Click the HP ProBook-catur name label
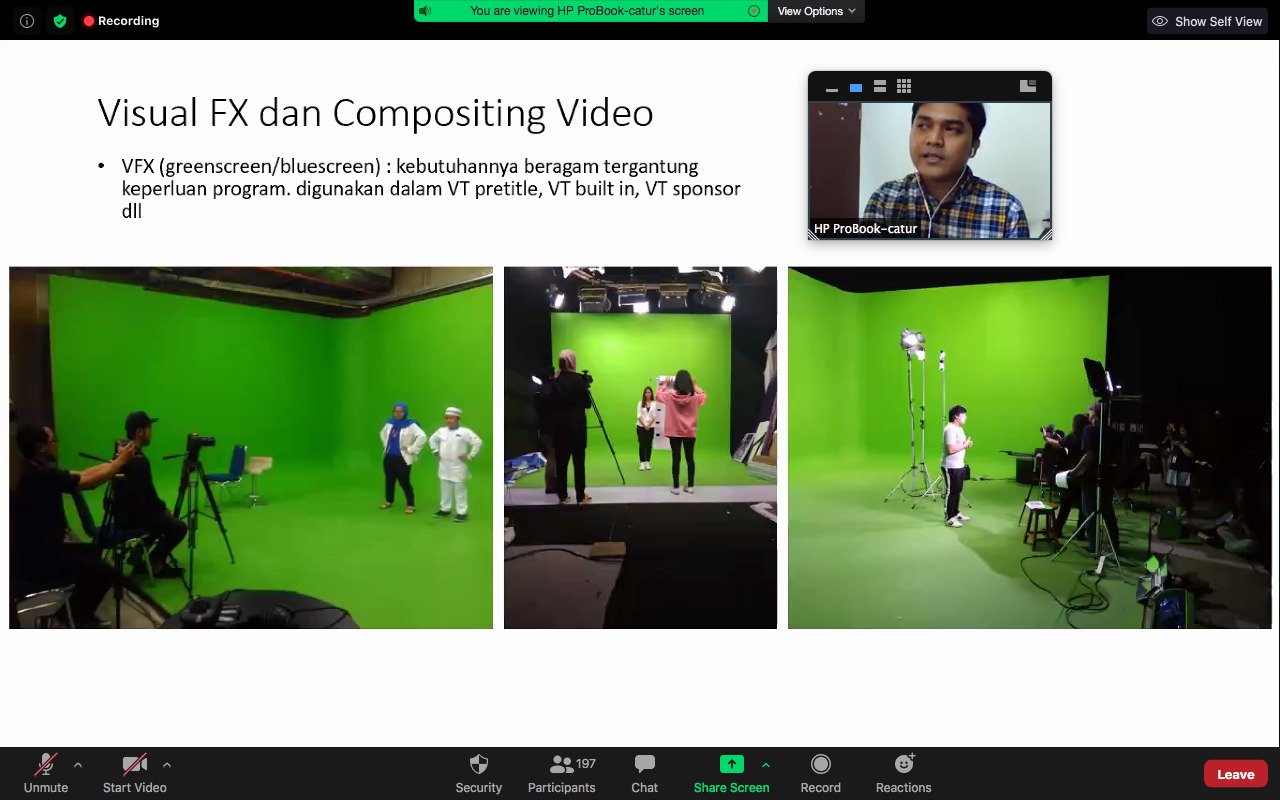 point(866,229)
